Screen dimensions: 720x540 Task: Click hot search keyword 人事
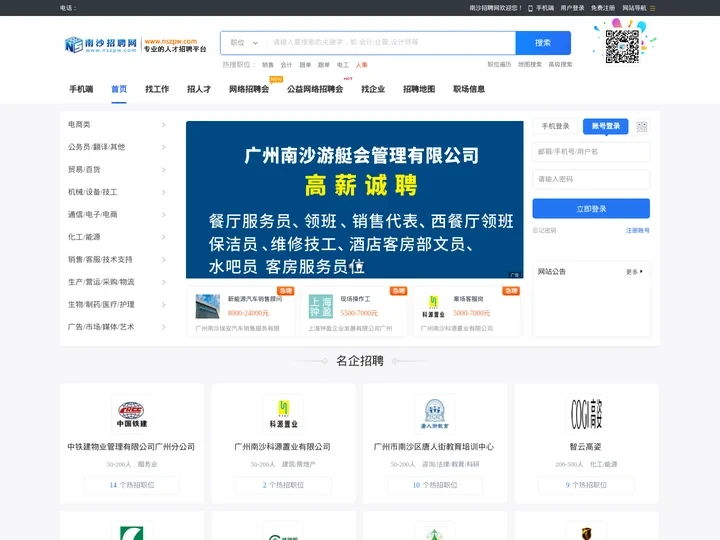pos(361,65)
